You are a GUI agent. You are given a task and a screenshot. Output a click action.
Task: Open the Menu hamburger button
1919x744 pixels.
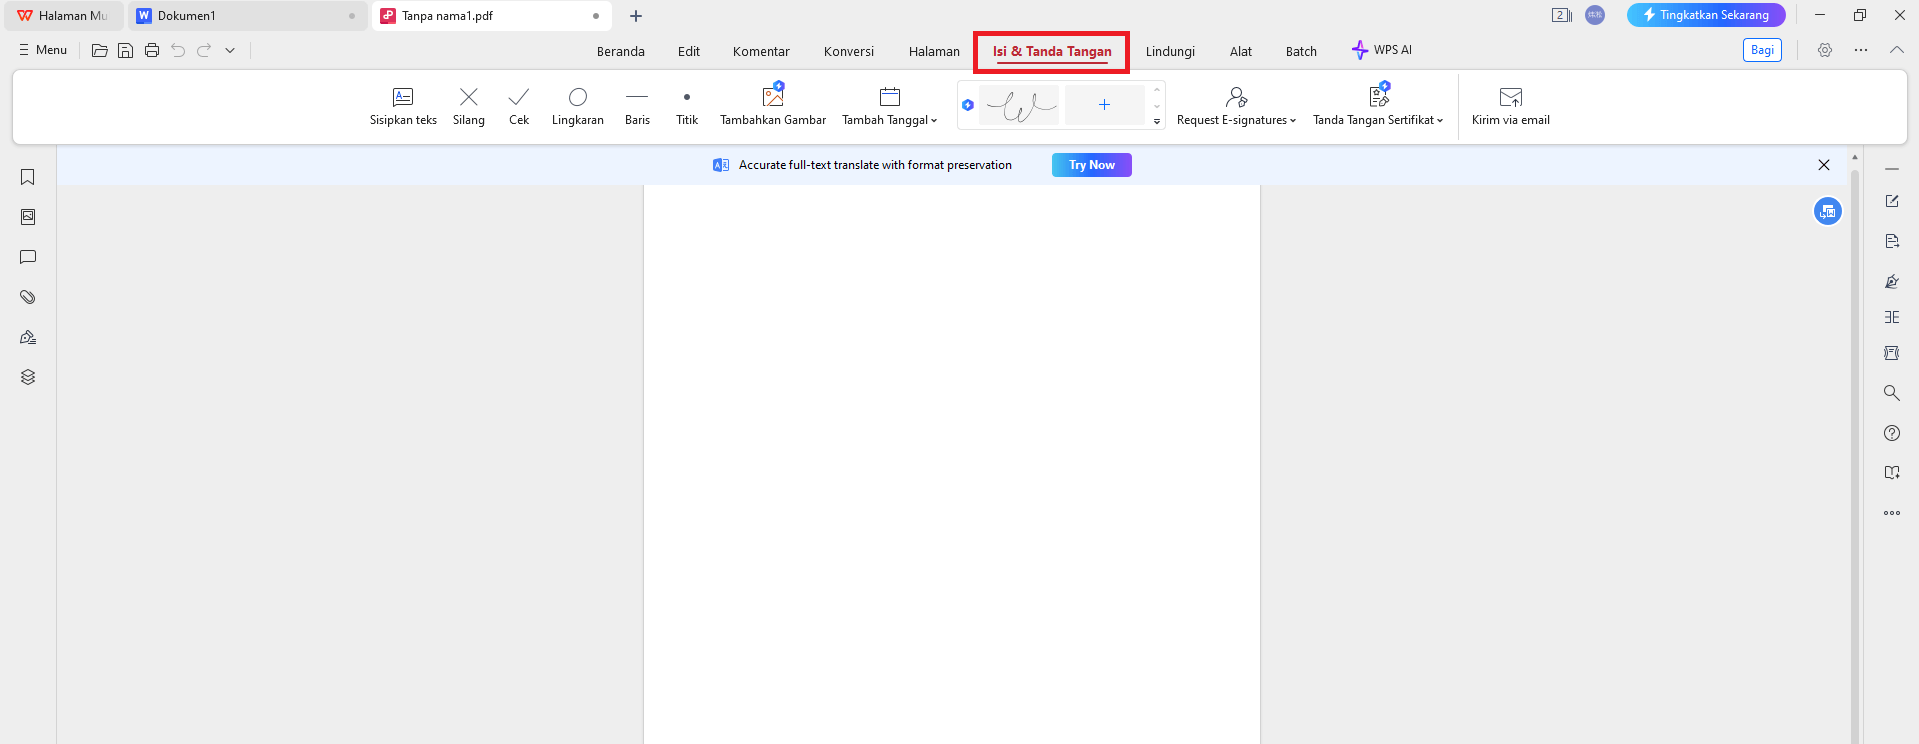[x=43, y=50]
